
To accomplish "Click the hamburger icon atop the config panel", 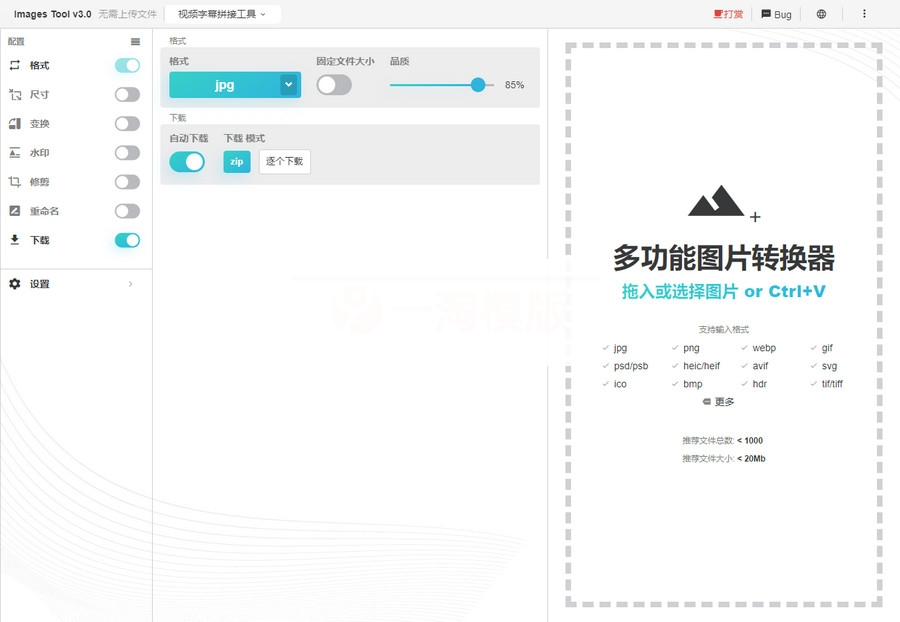I will 137,41.
